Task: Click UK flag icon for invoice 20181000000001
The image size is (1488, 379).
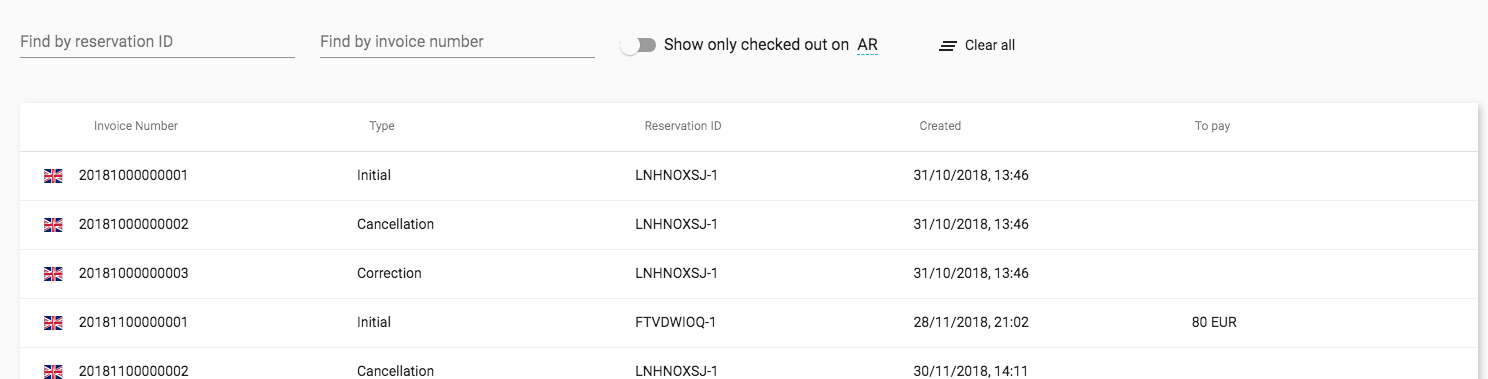Action: click(x=53, y=176)
